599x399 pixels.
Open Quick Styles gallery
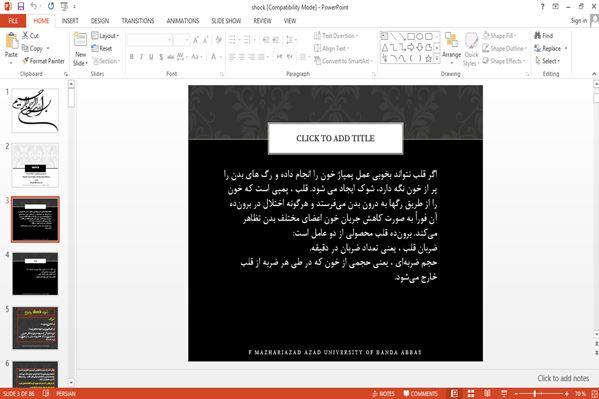pyautogui.click(x=471, y=49)
